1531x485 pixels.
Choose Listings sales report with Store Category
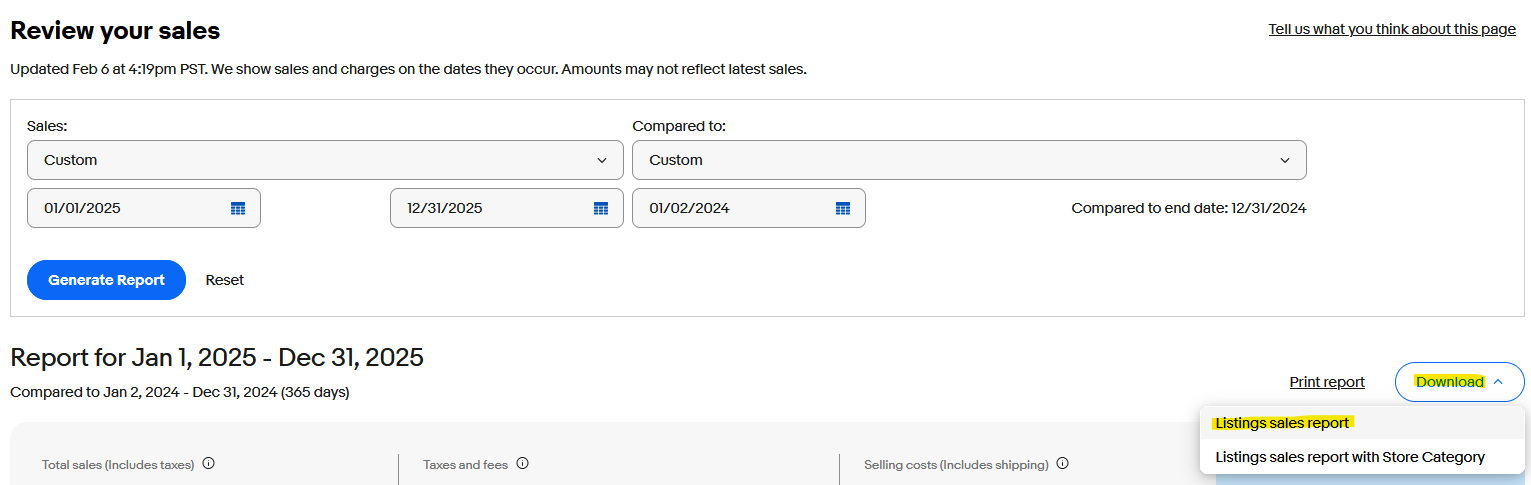1350,457
